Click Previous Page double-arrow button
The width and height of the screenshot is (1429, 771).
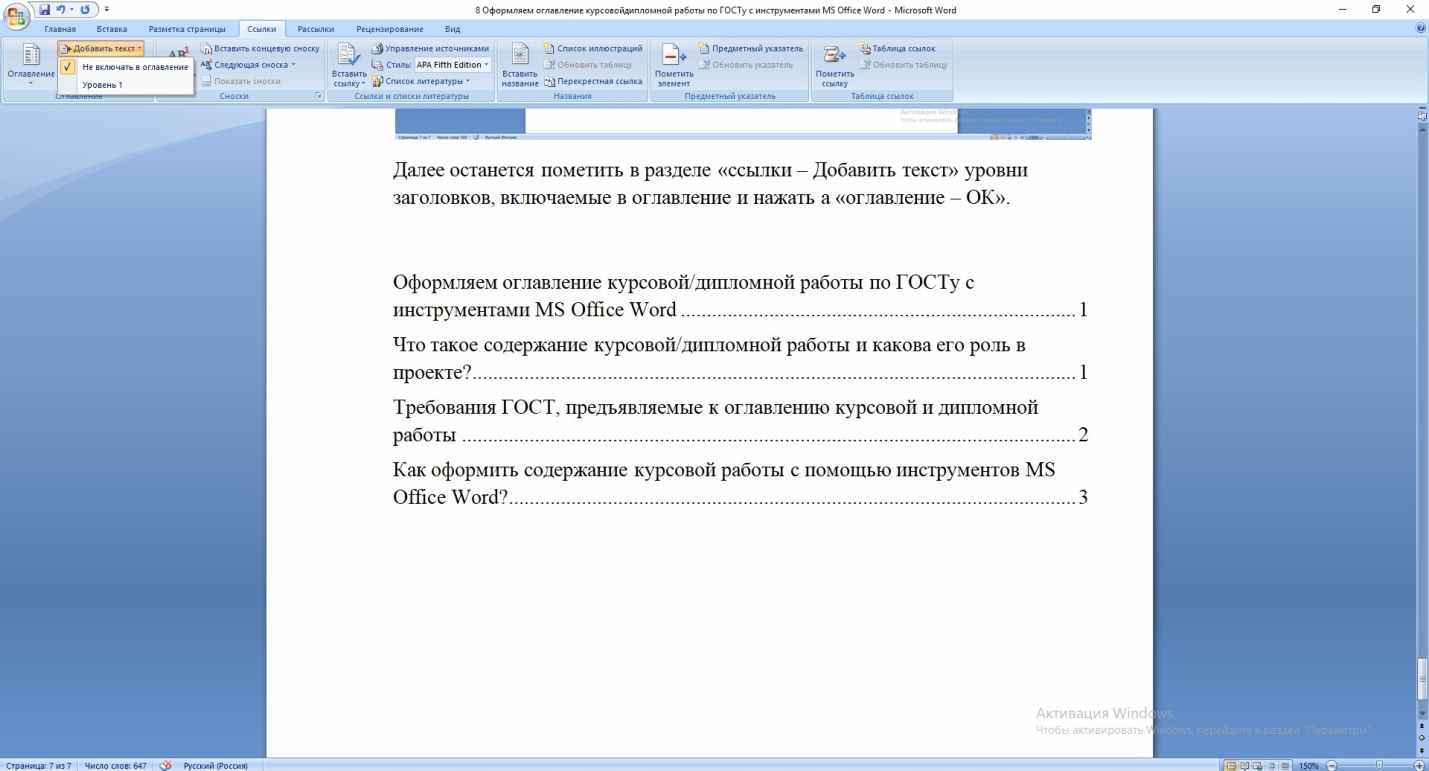coord(1421,724)
